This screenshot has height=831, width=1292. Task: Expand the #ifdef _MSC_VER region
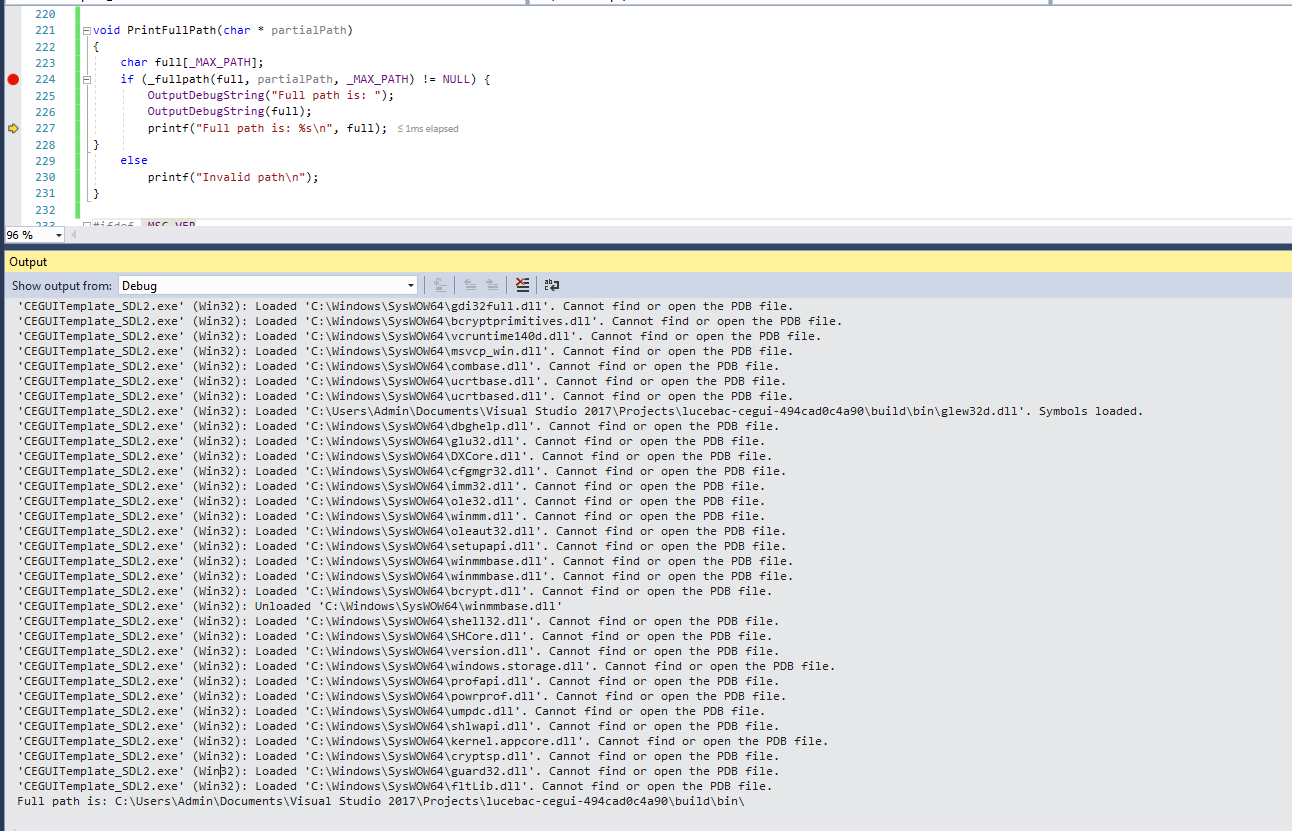tap(87, 224)
